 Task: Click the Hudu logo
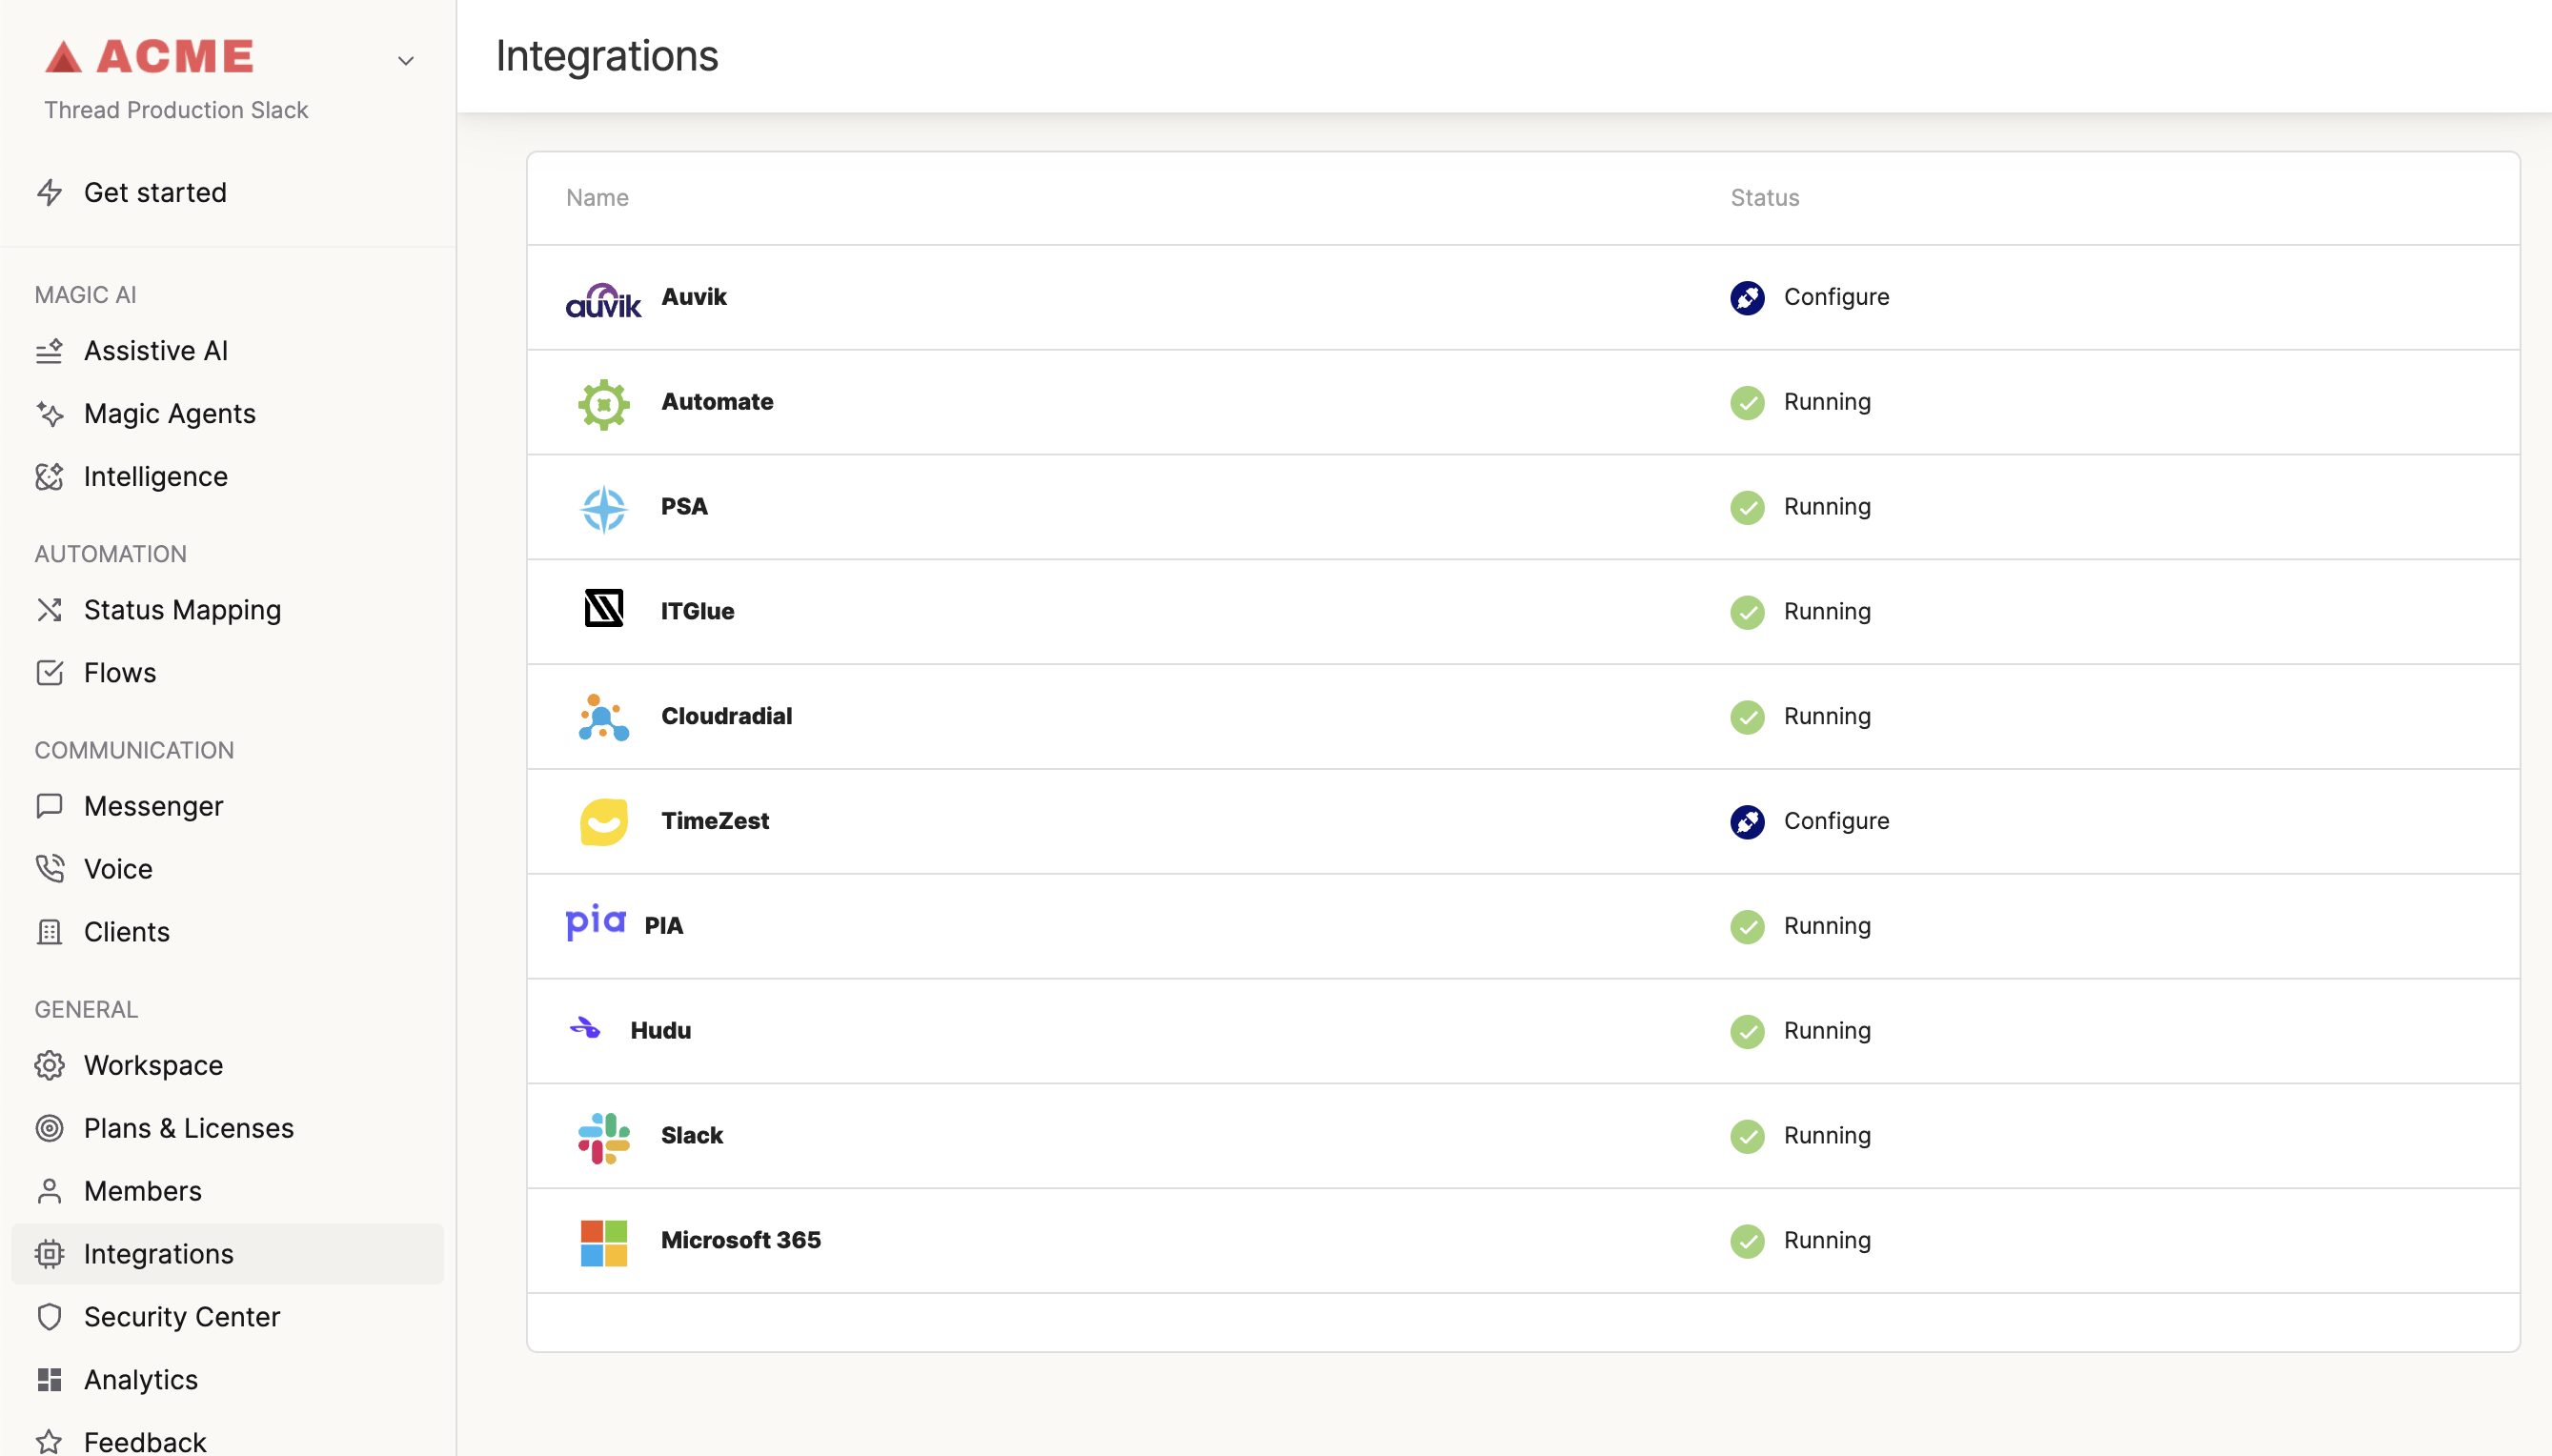pos(585,1028)
